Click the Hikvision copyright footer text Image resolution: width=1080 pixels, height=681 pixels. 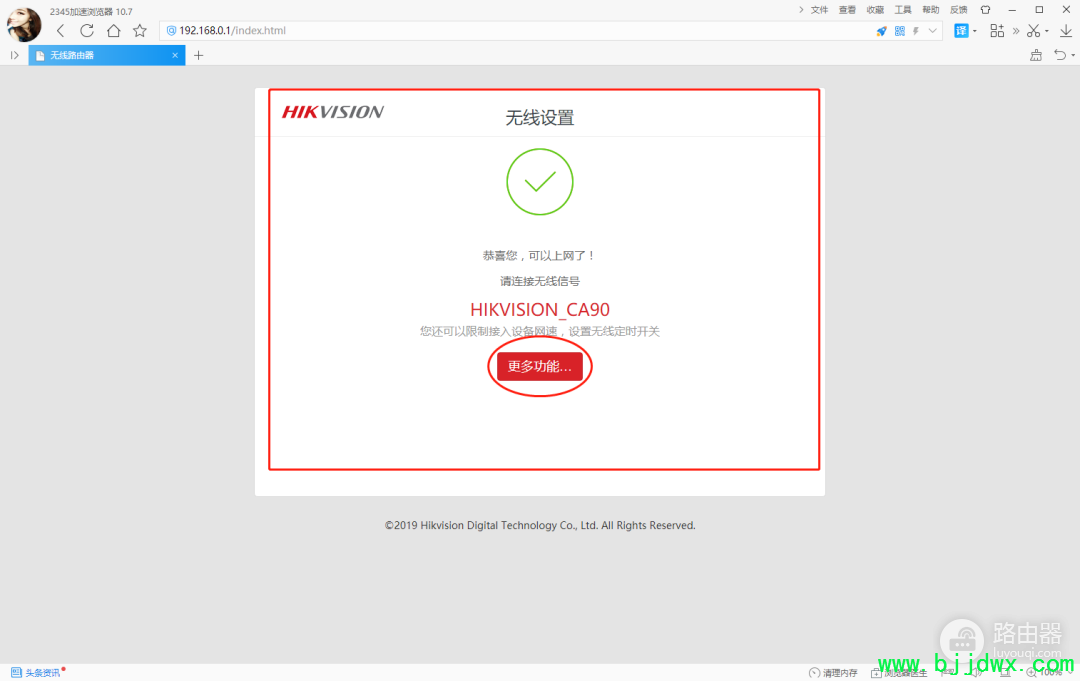pyautogui.click(x=540, y=525)
